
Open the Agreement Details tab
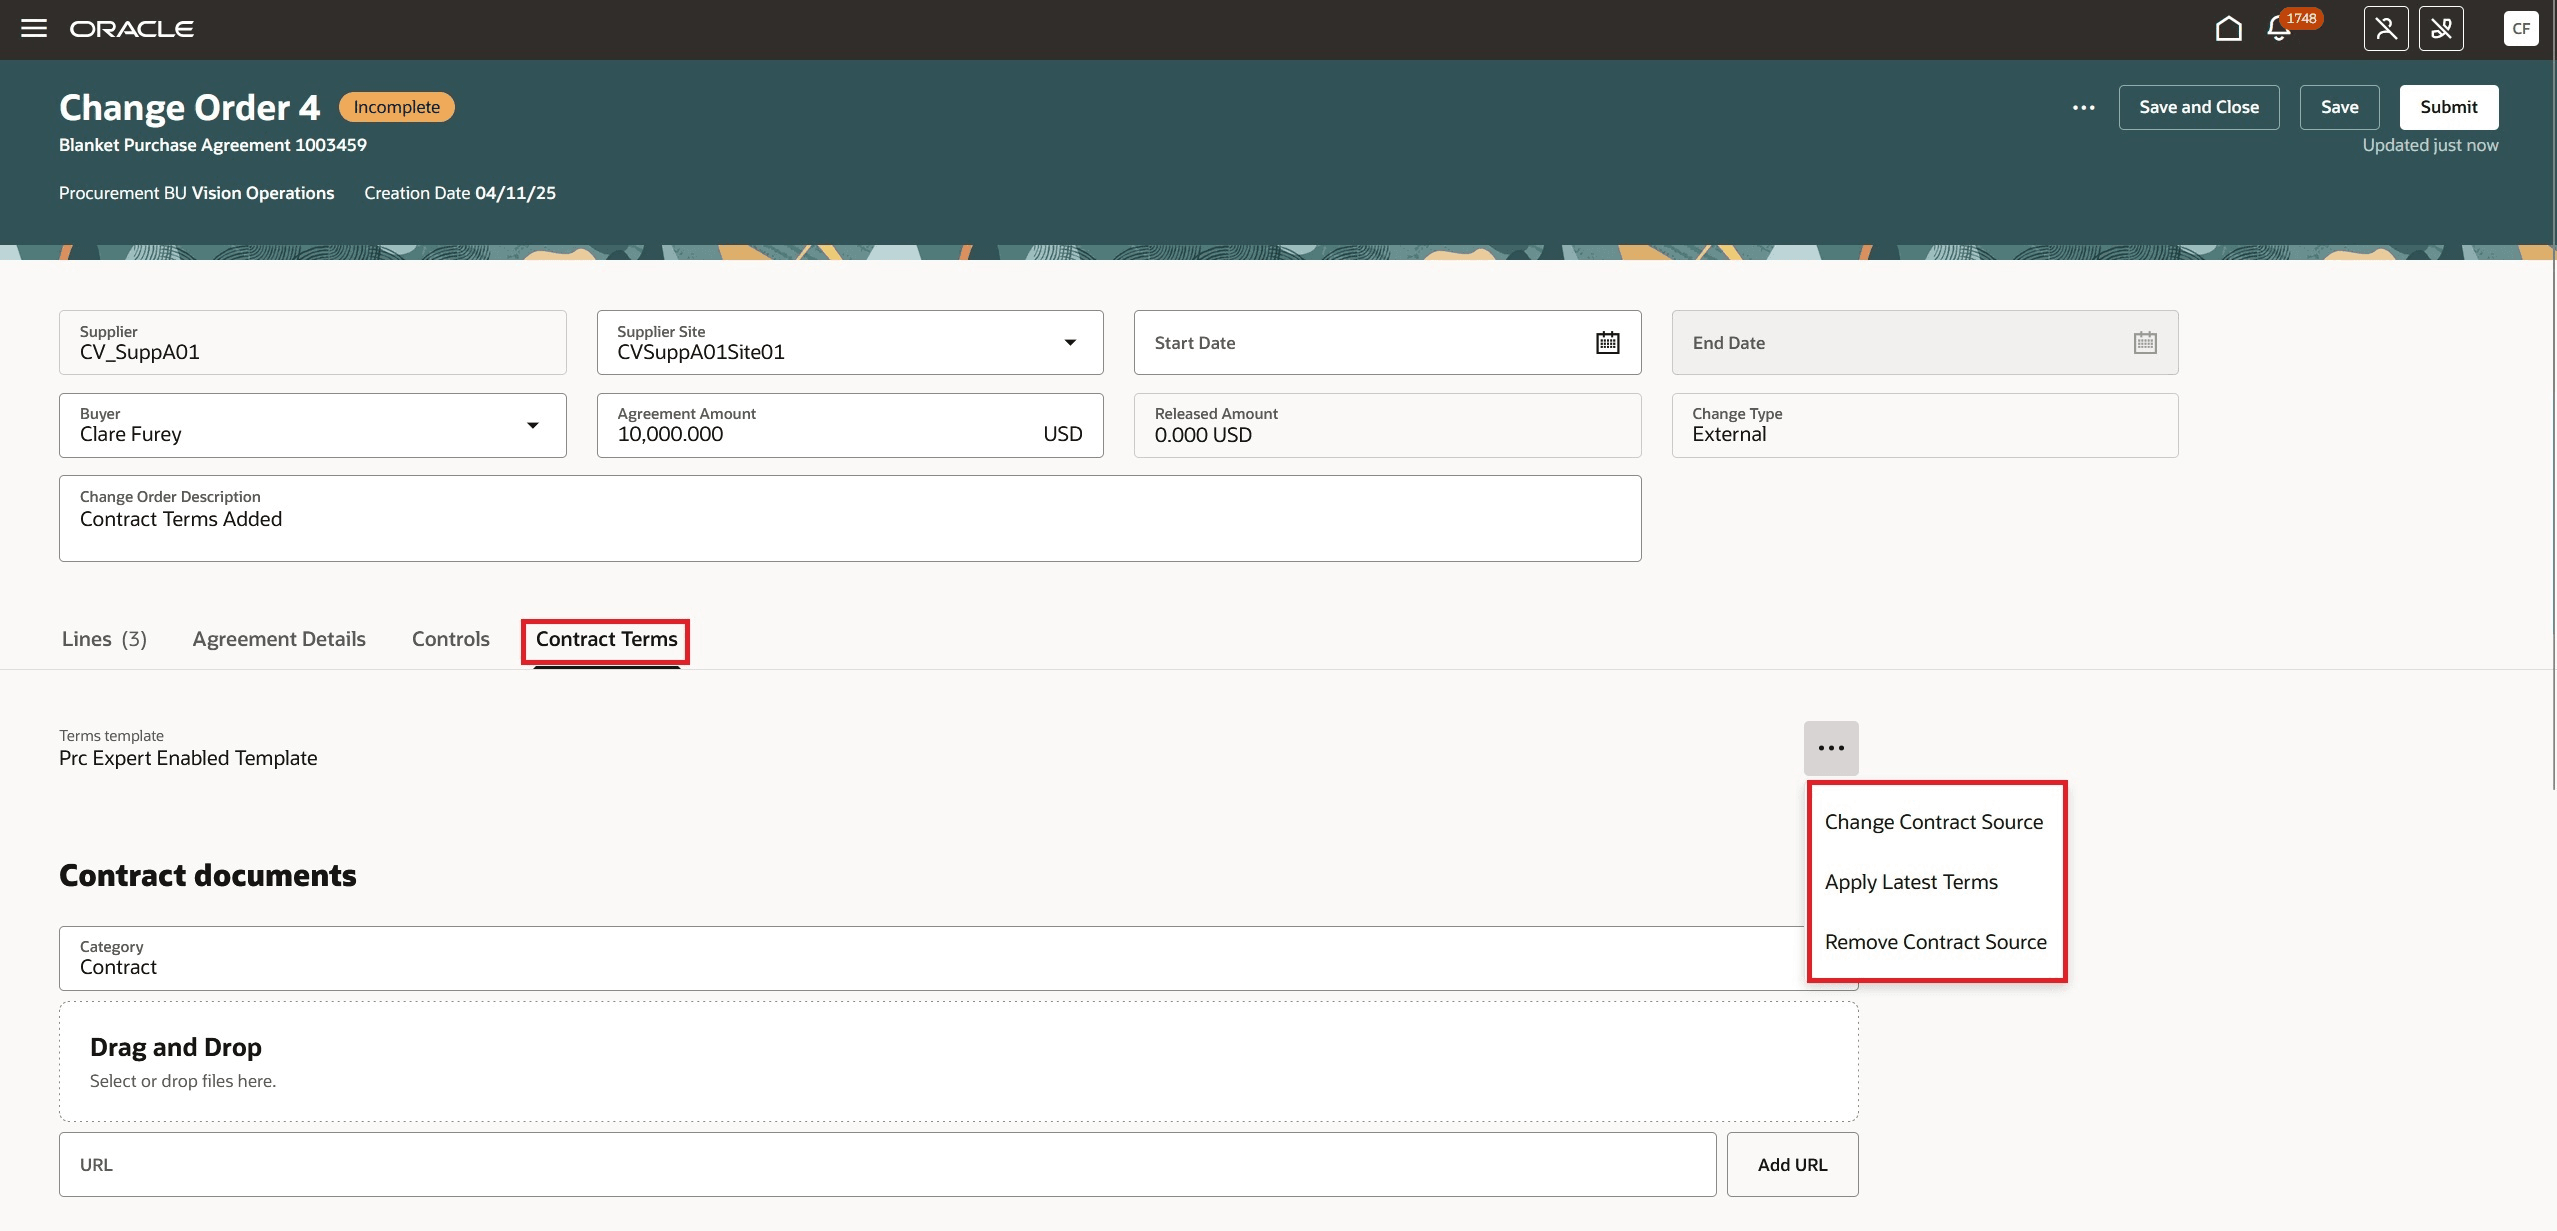point(278,639)
